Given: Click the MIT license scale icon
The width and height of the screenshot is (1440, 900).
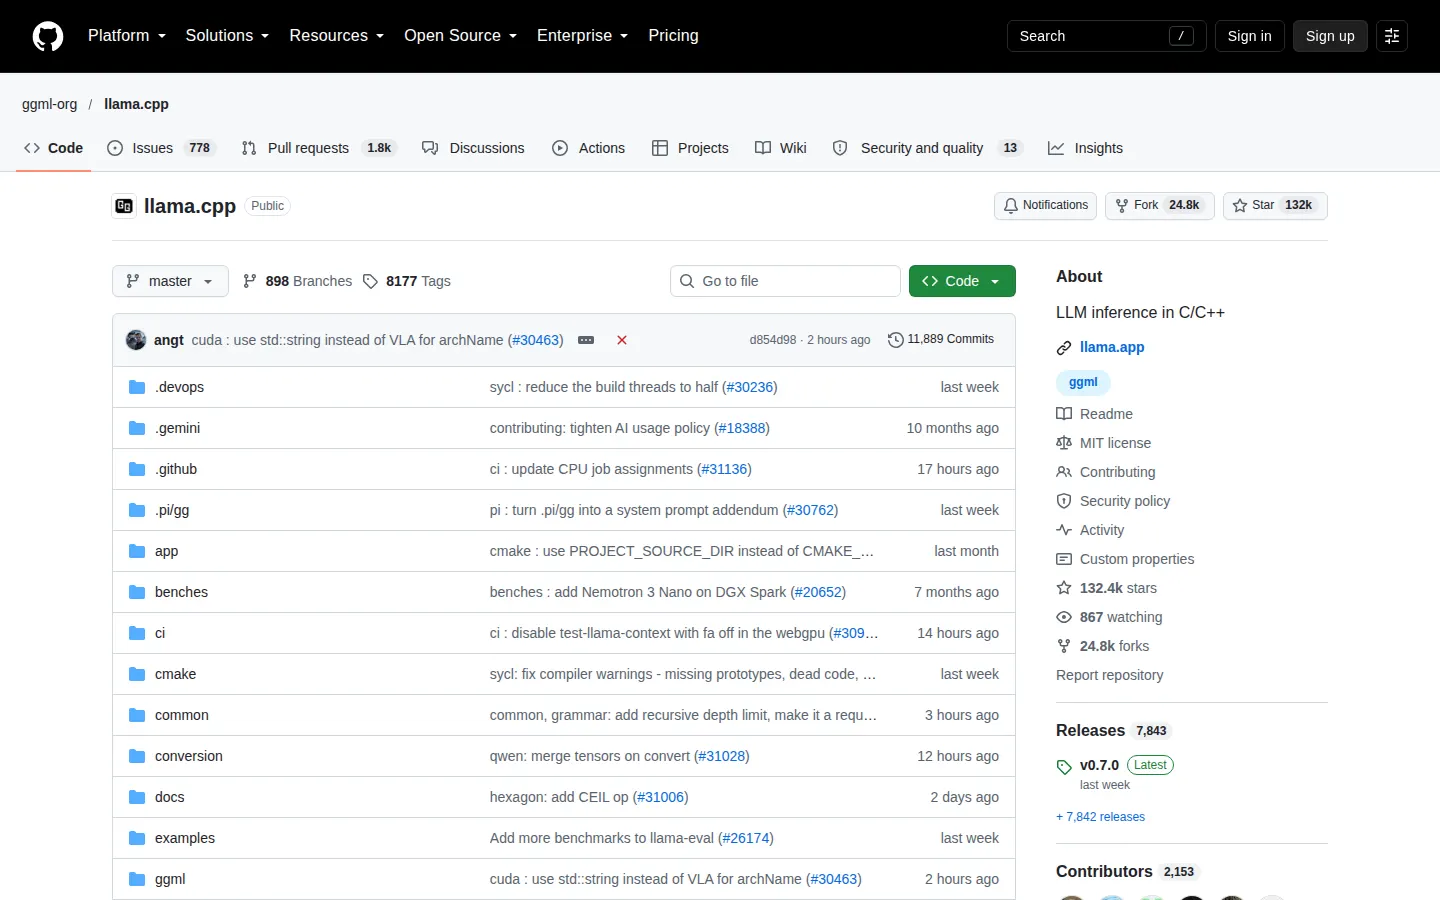Looking at the screenshot, I should point(1064,443).
